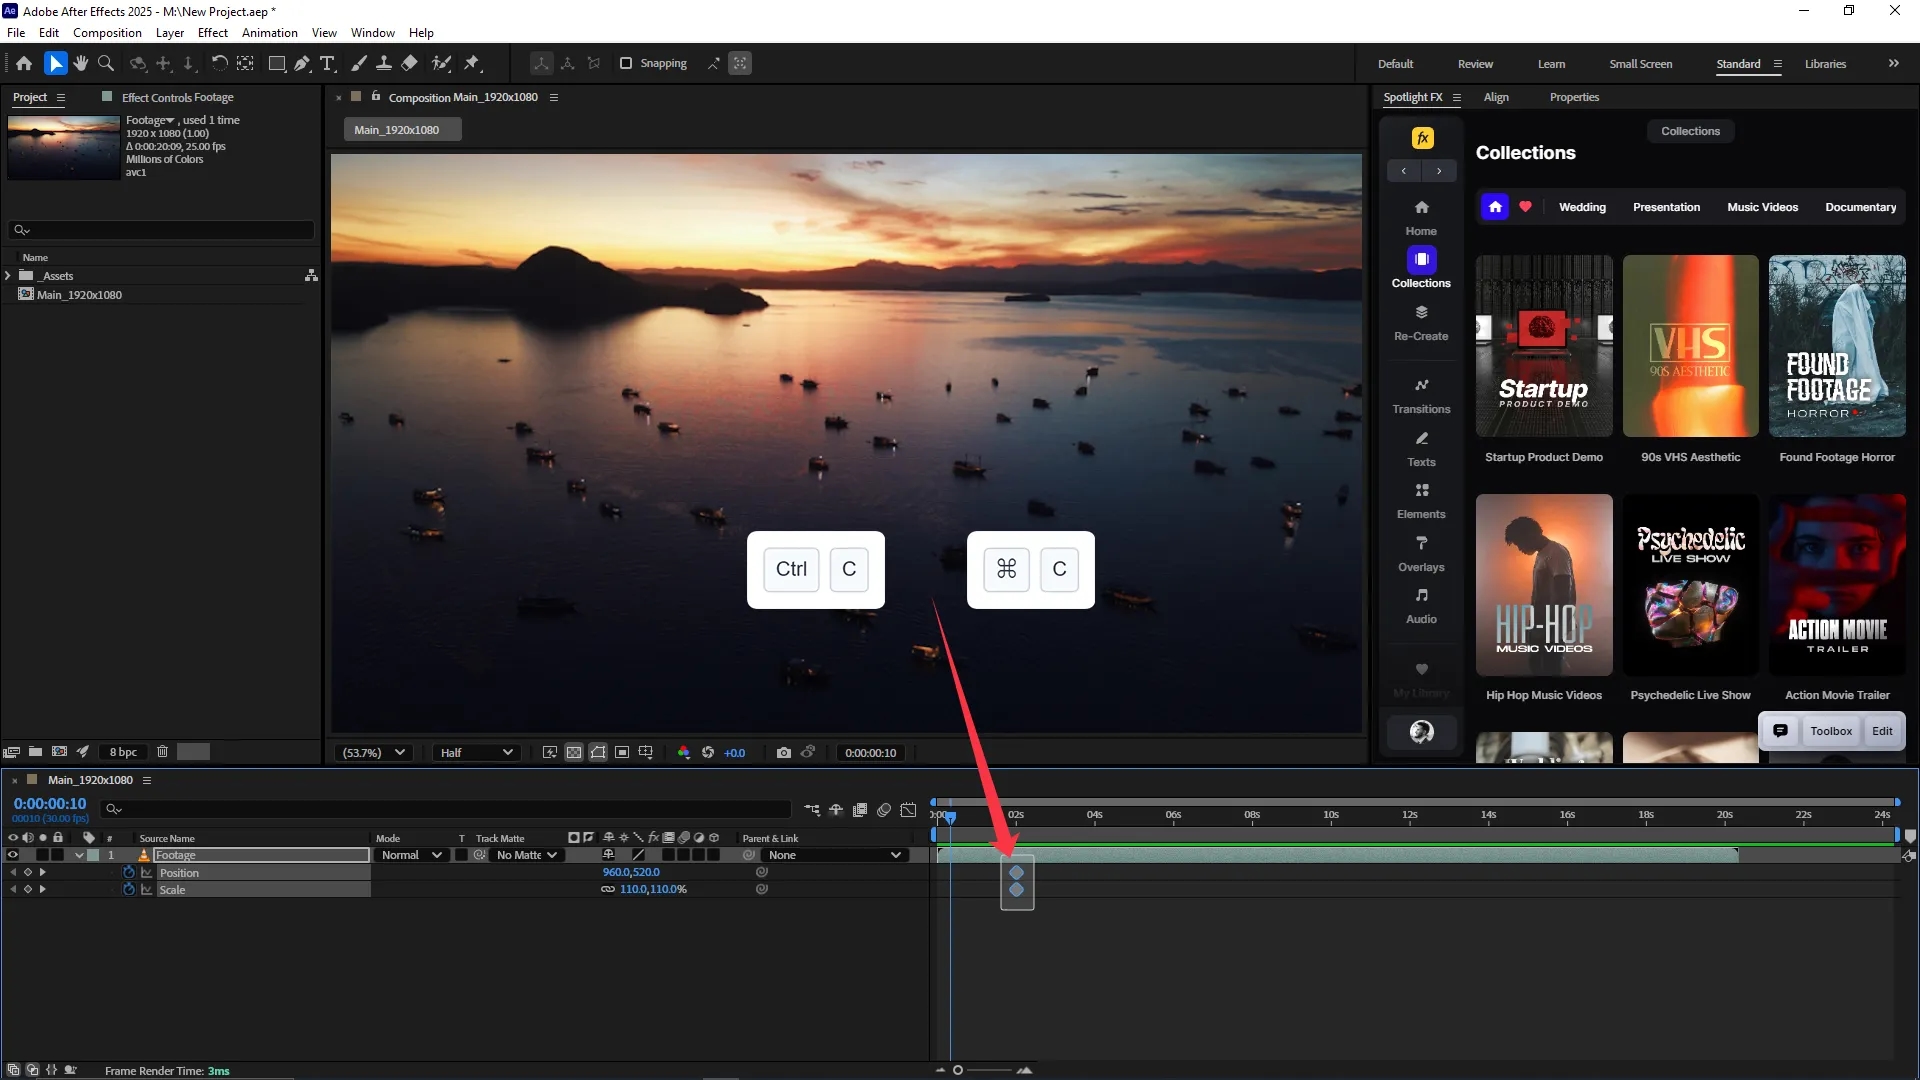The width and height of the screenshot is (1920, 1080).
Task: Click the exposure +0.0 value
Action: tap(734, 753)
